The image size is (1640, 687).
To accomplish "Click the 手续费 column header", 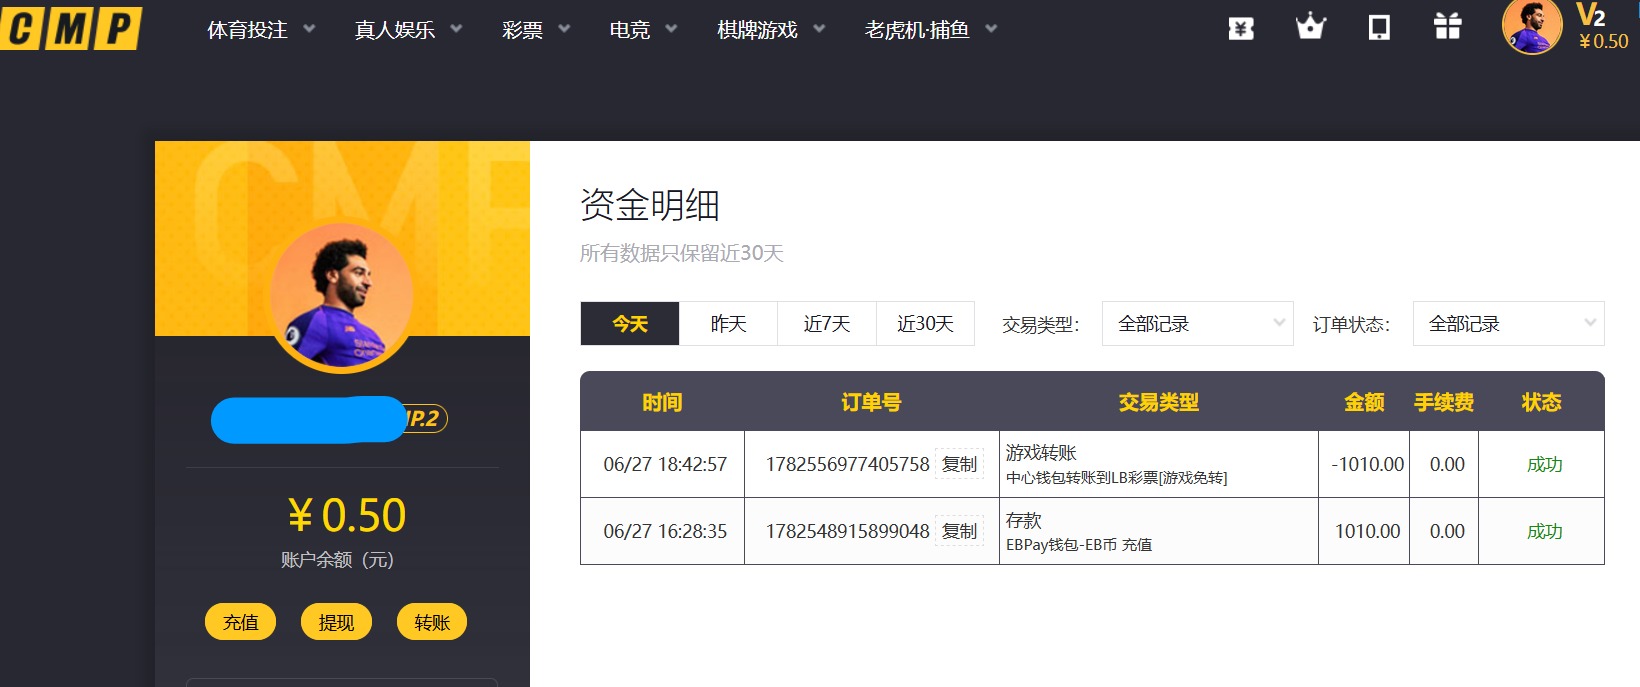I will point(1444,402).
